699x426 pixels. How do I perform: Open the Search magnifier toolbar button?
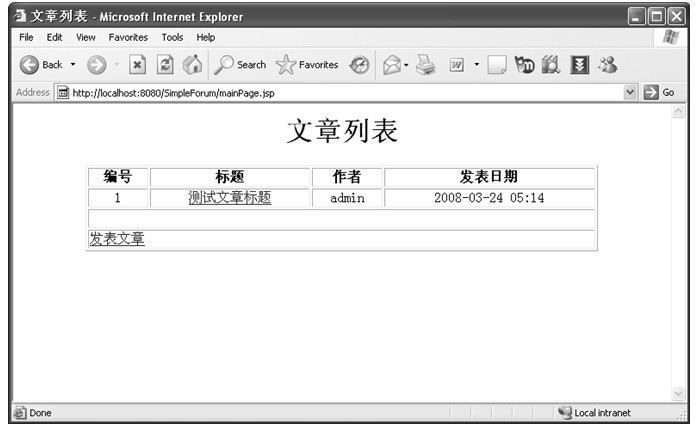click(240, 65)
